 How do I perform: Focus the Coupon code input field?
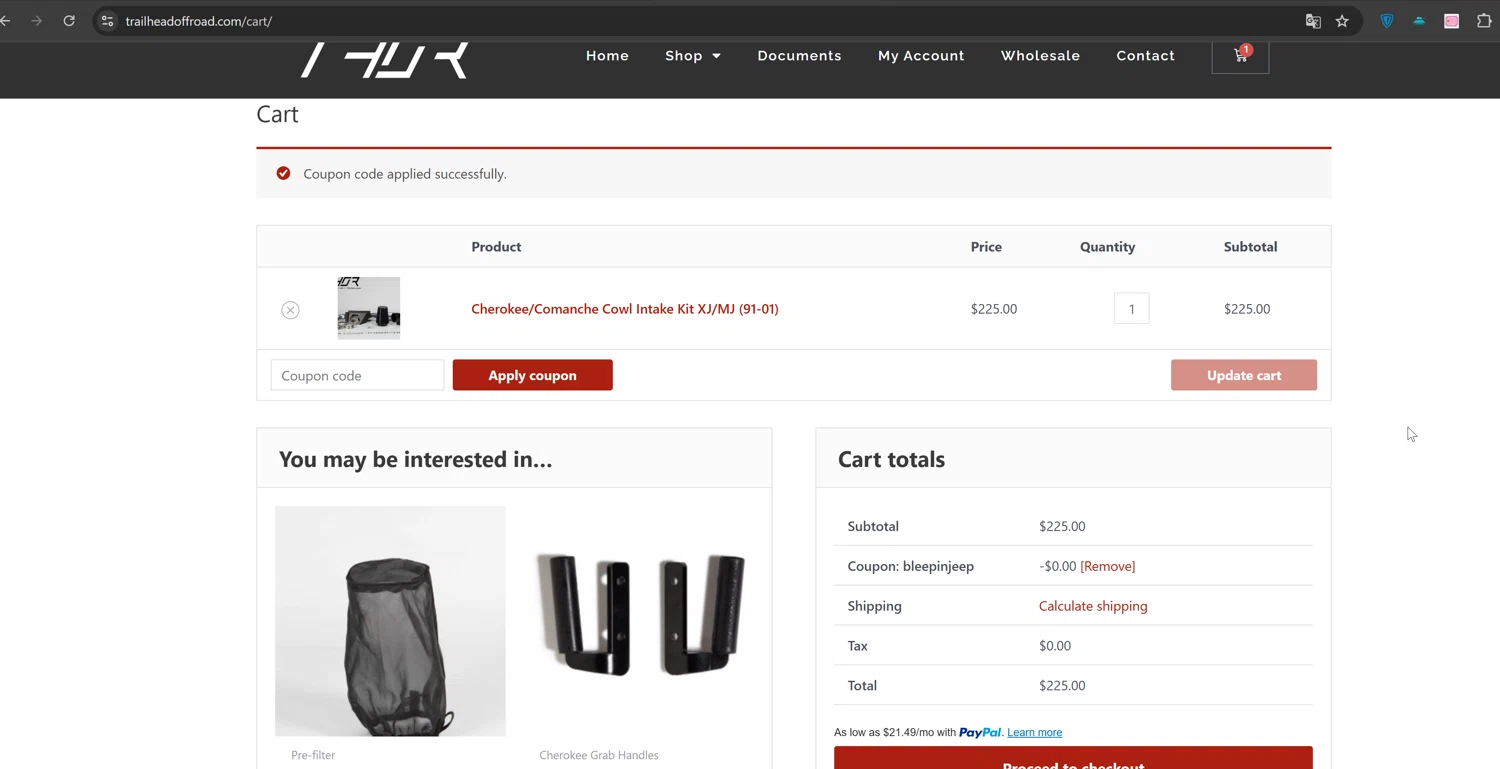(x=357, y=375)
